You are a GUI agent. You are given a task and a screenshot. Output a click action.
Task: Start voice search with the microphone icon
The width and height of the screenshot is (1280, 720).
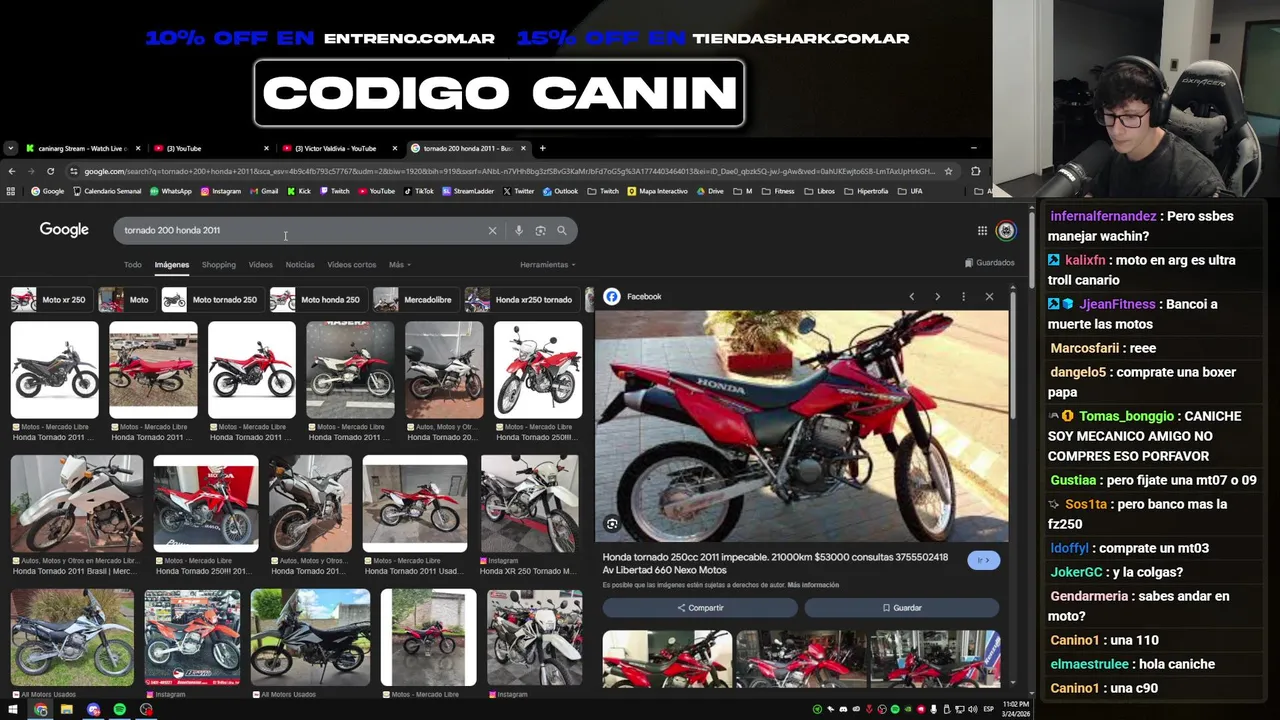point(518,230)
